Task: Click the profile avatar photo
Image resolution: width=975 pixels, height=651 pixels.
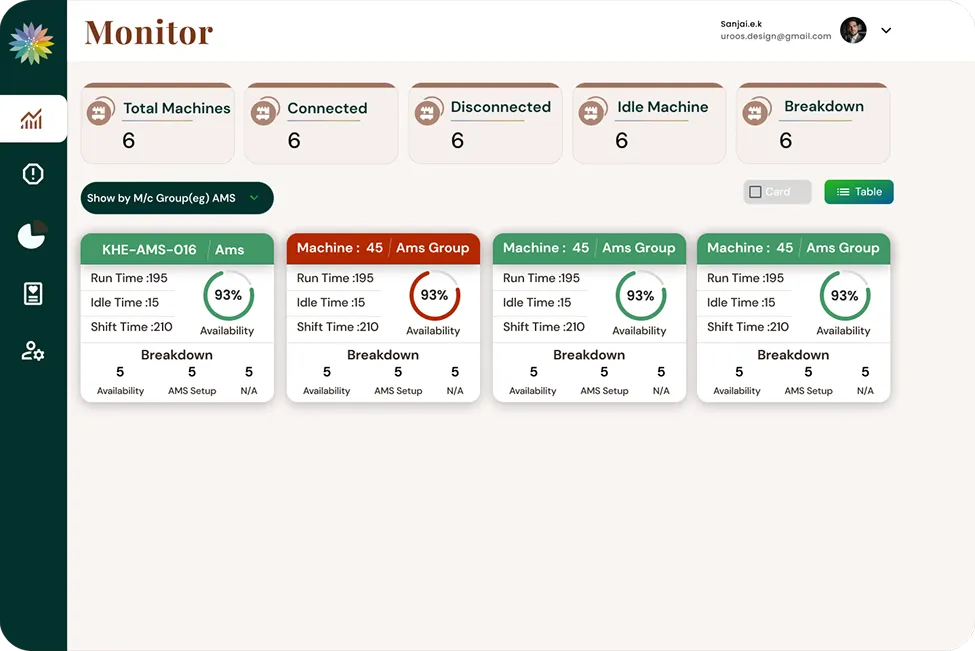Action: coord(853,30)
